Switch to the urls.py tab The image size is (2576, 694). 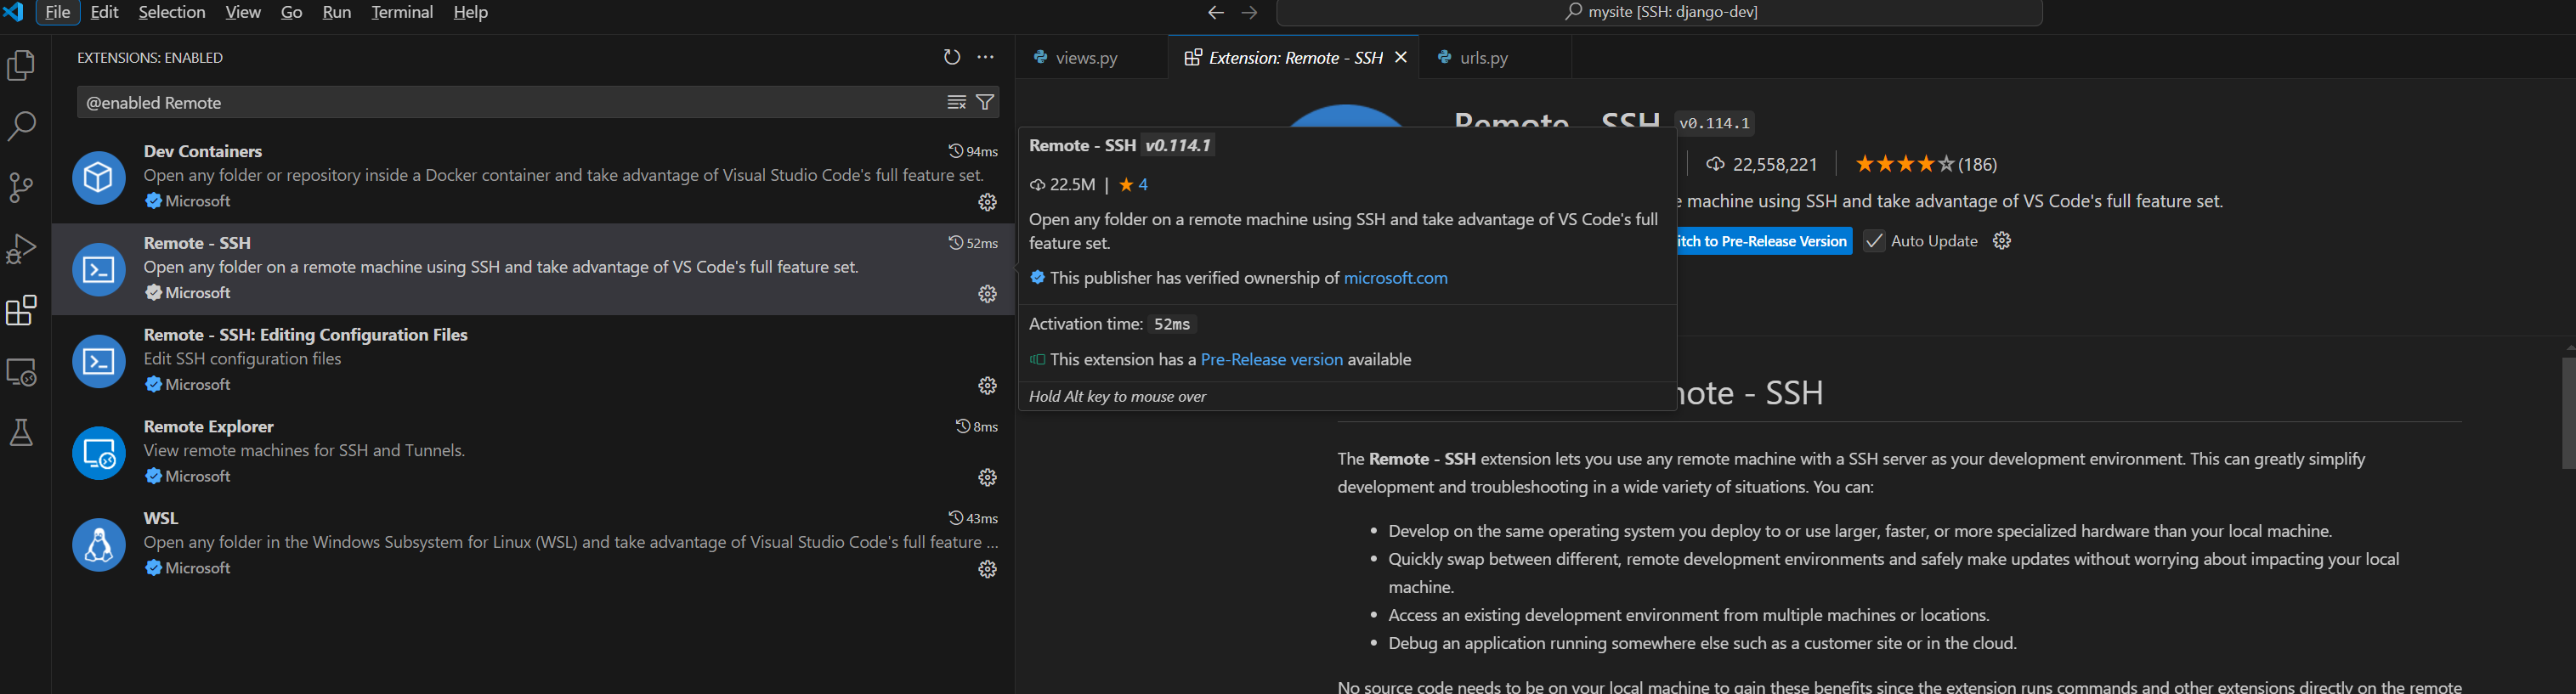click(x=1495, y=58)
